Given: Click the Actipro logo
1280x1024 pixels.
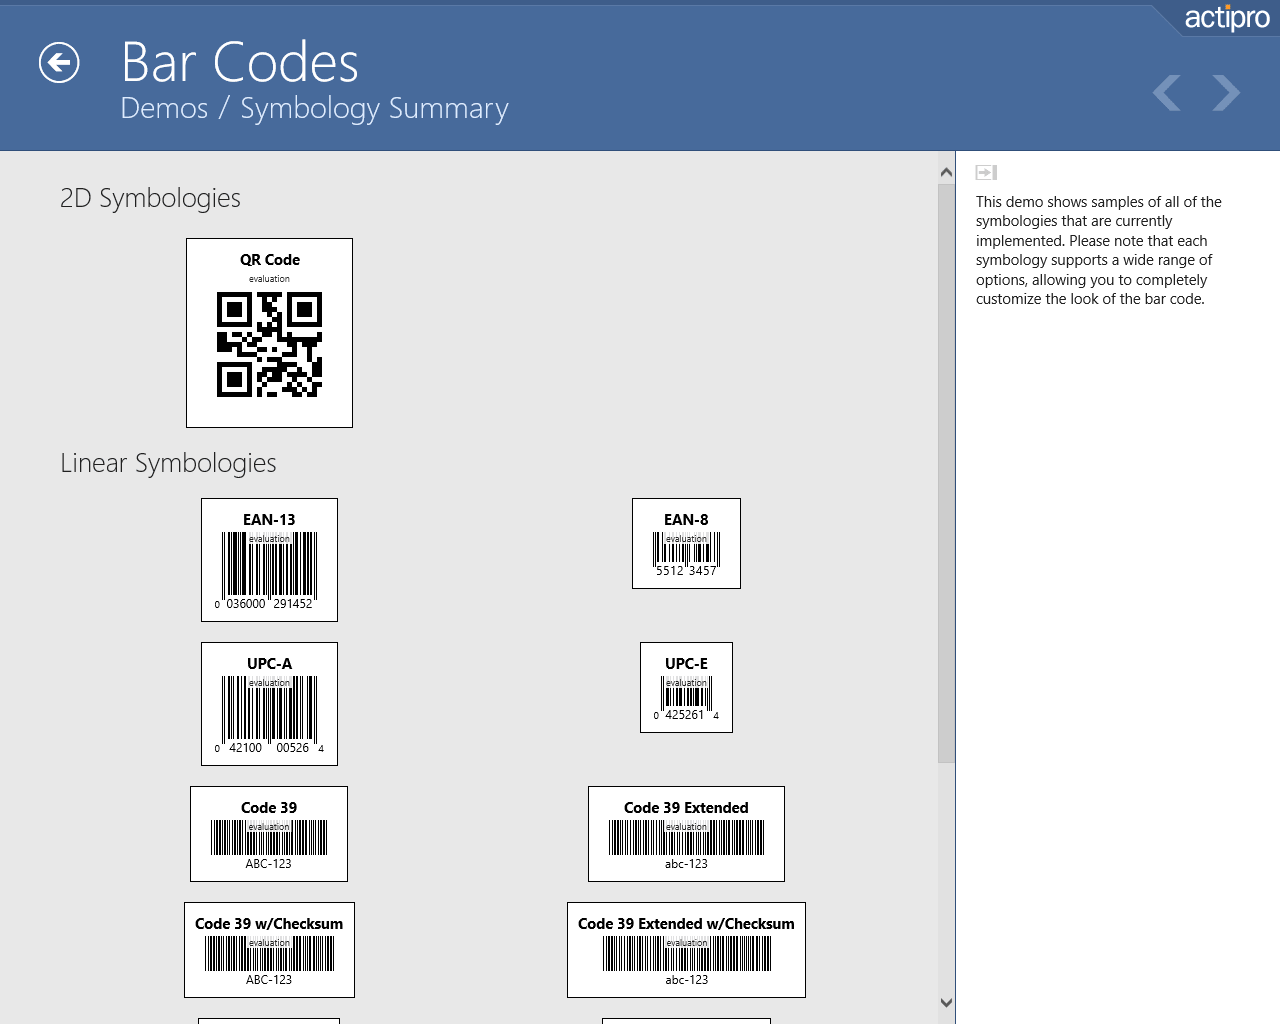Looking at the screenshot, I should click(x=1227, y=17).
